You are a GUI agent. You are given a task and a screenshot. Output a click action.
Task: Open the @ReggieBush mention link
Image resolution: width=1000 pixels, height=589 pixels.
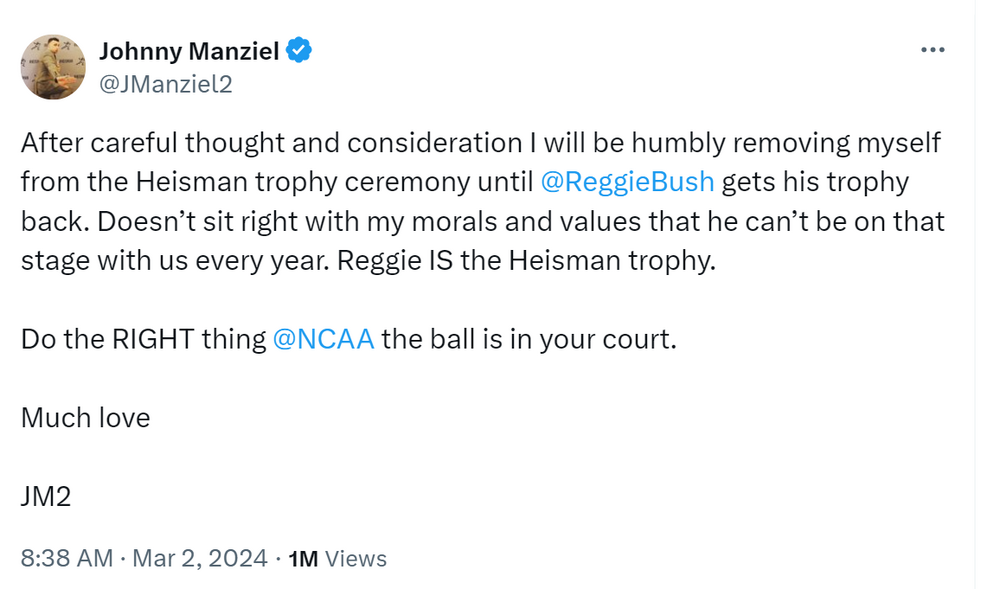pos(627,182)
